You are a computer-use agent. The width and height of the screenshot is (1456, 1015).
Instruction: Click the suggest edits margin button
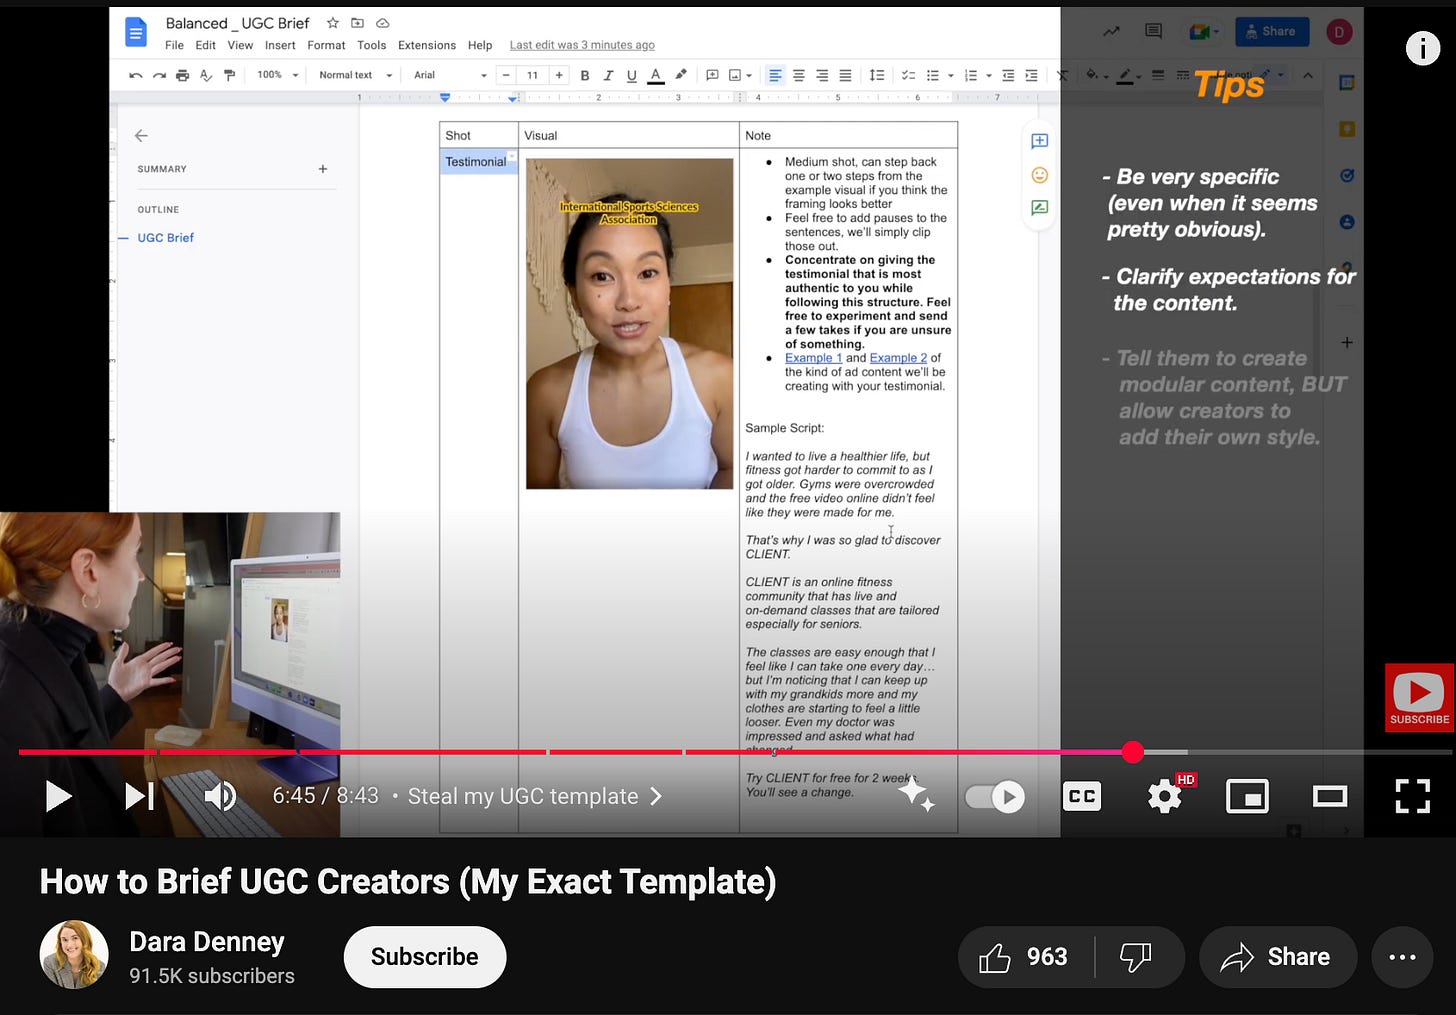click(x=1040, y=208)
